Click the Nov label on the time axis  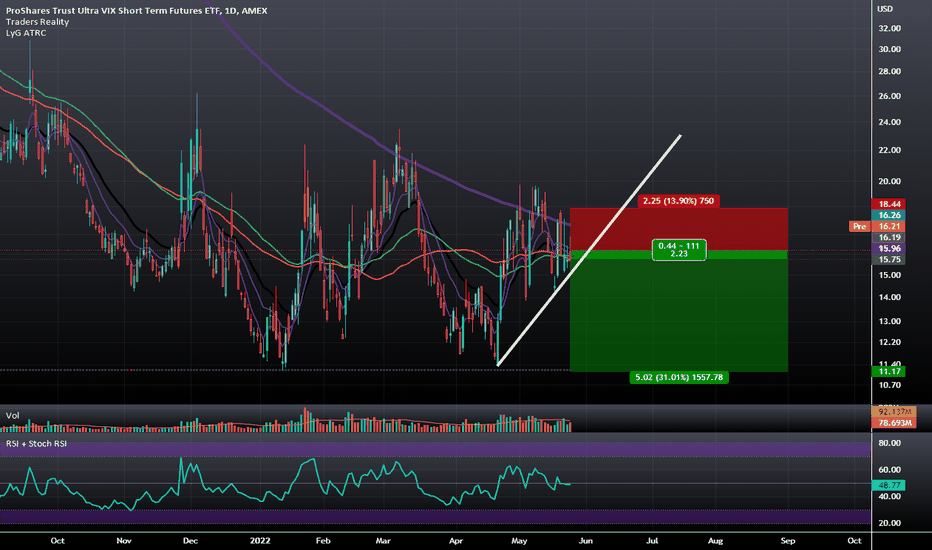(x=124, y=540)
